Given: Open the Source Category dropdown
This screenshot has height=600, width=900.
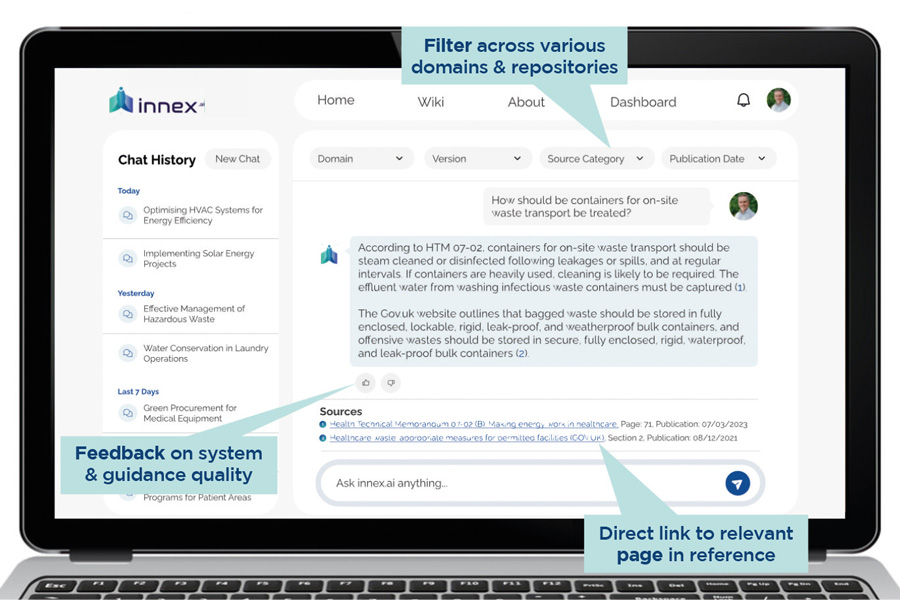Looking at the screenshot, I should point(596,158).
